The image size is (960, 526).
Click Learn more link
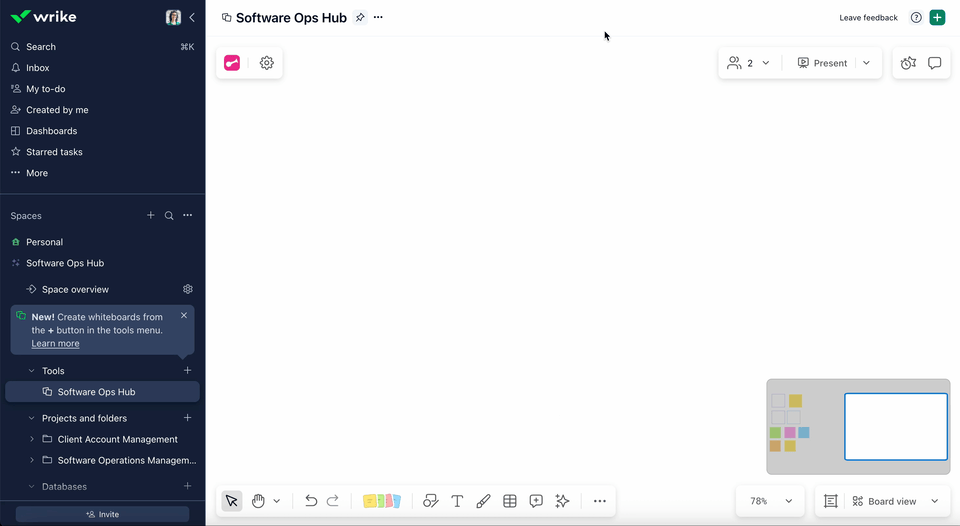[55, 344]
